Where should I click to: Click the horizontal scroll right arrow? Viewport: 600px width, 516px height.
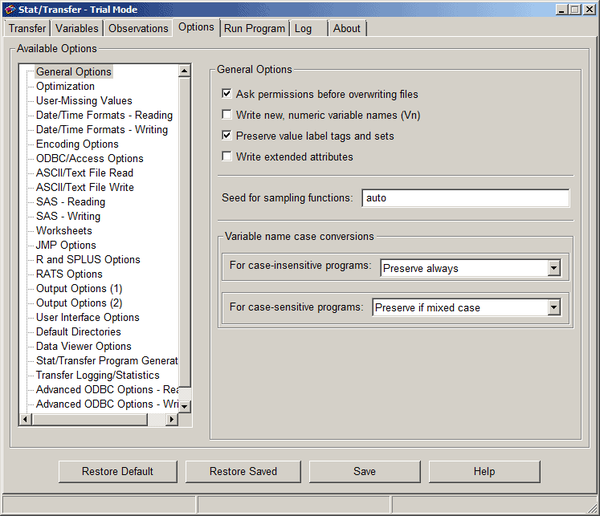[171, 419]
